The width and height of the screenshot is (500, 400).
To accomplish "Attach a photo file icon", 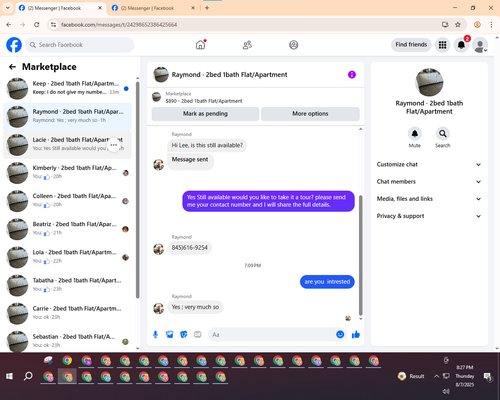I will [170, 334].
